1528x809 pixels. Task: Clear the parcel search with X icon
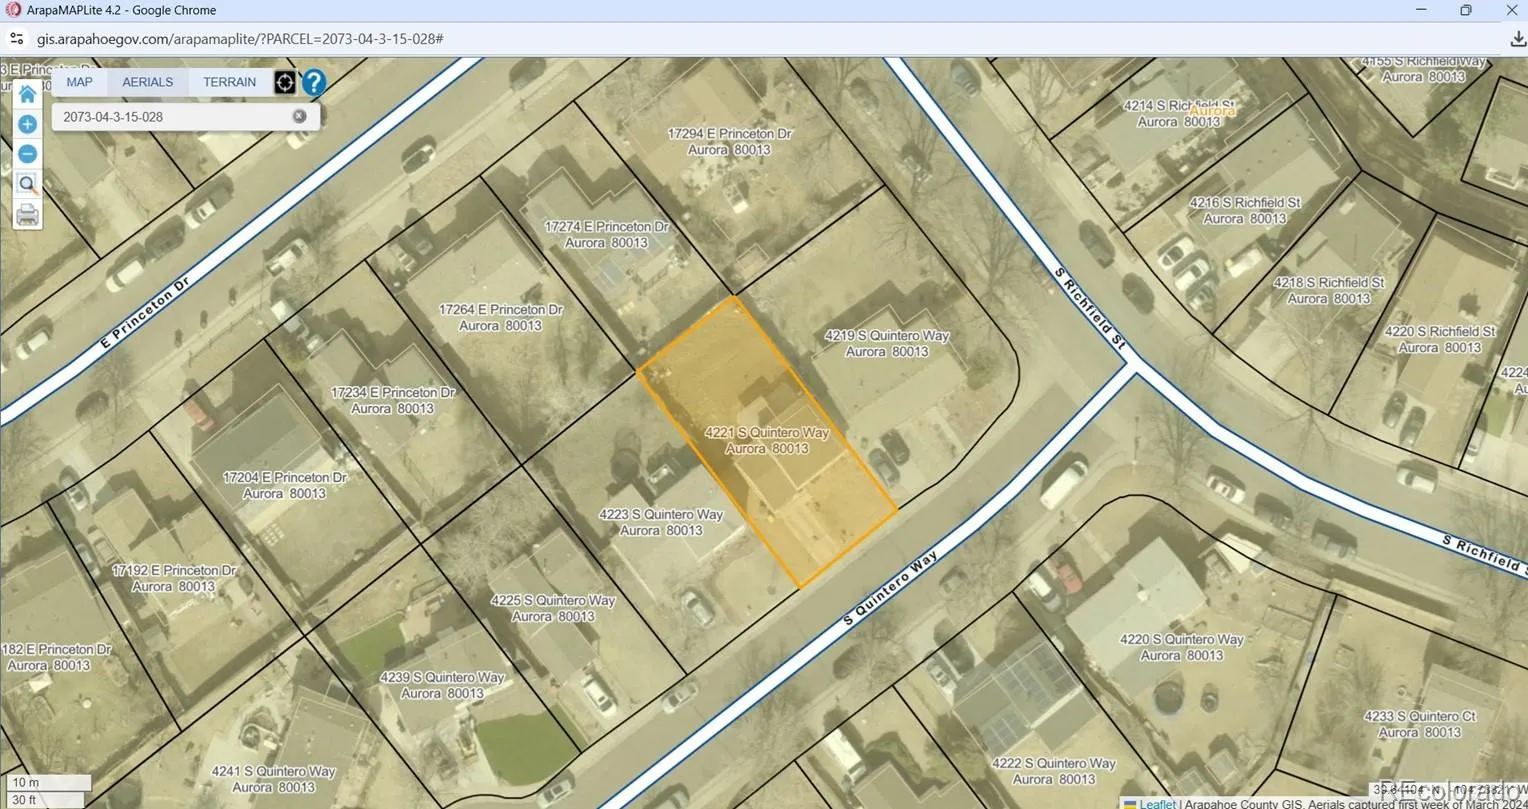coord(299,116)
